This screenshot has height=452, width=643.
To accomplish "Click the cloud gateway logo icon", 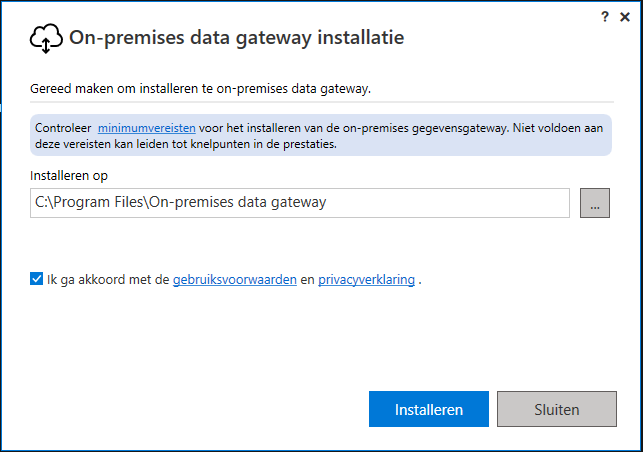I will [x=46, y=38].
